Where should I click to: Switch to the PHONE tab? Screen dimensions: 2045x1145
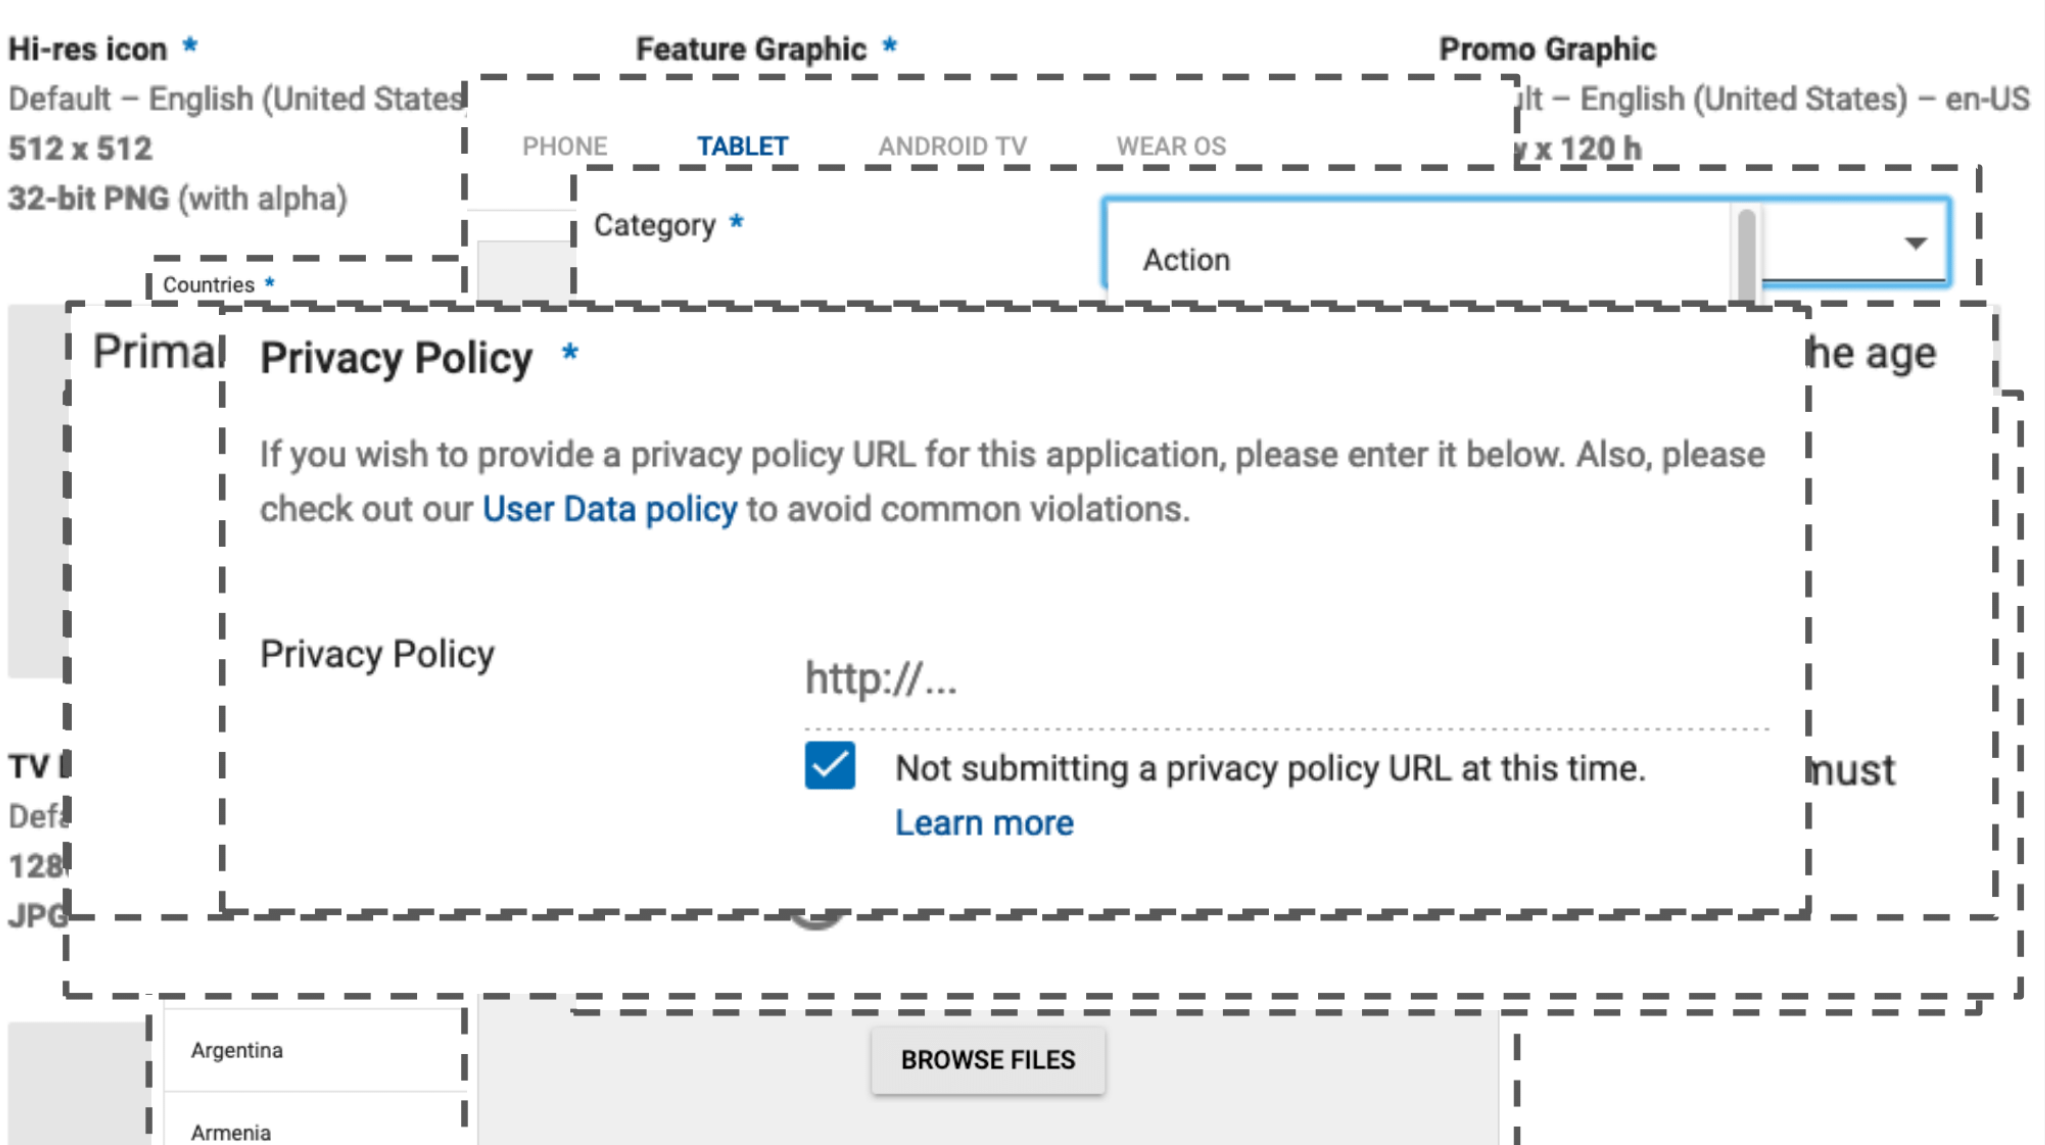point(564,146)
